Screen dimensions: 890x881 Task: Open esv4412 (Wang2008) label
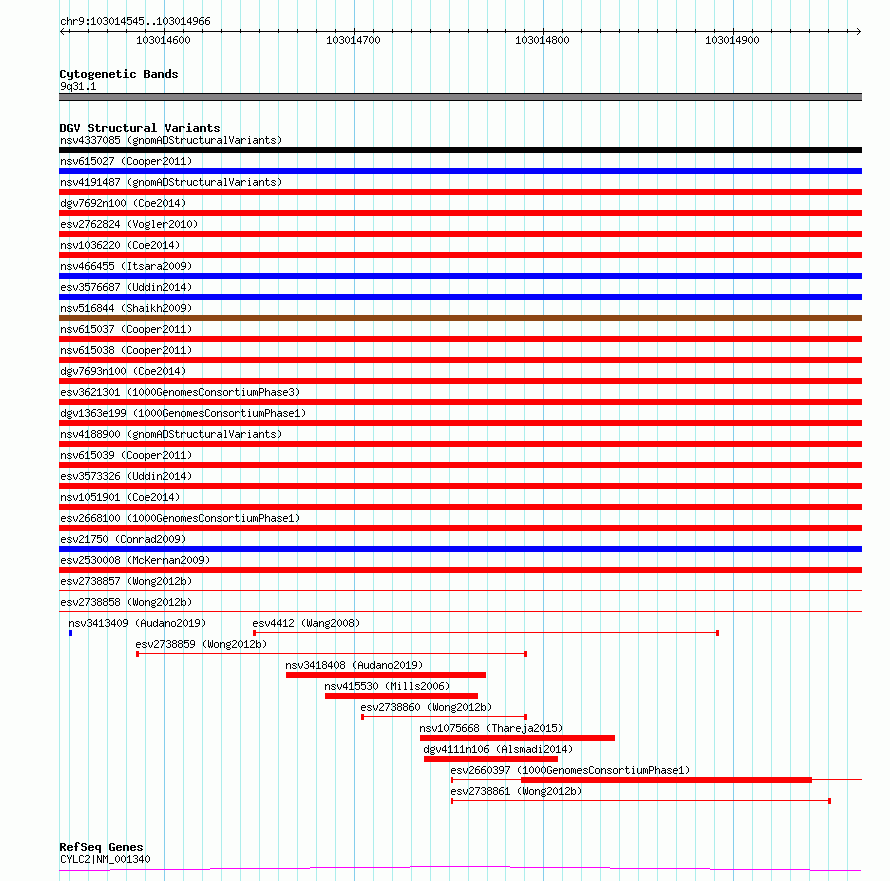click(x=307, y=623)
